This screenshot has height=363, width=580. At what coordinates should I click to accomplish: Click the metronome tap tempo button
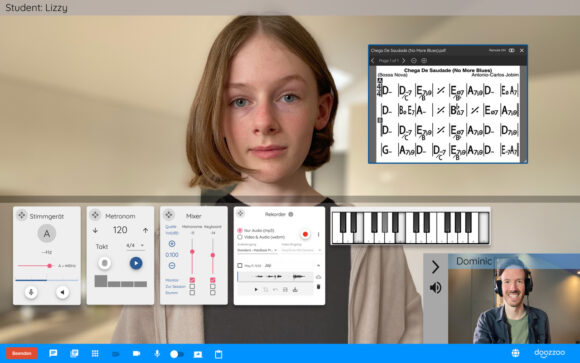coord(105,263)
